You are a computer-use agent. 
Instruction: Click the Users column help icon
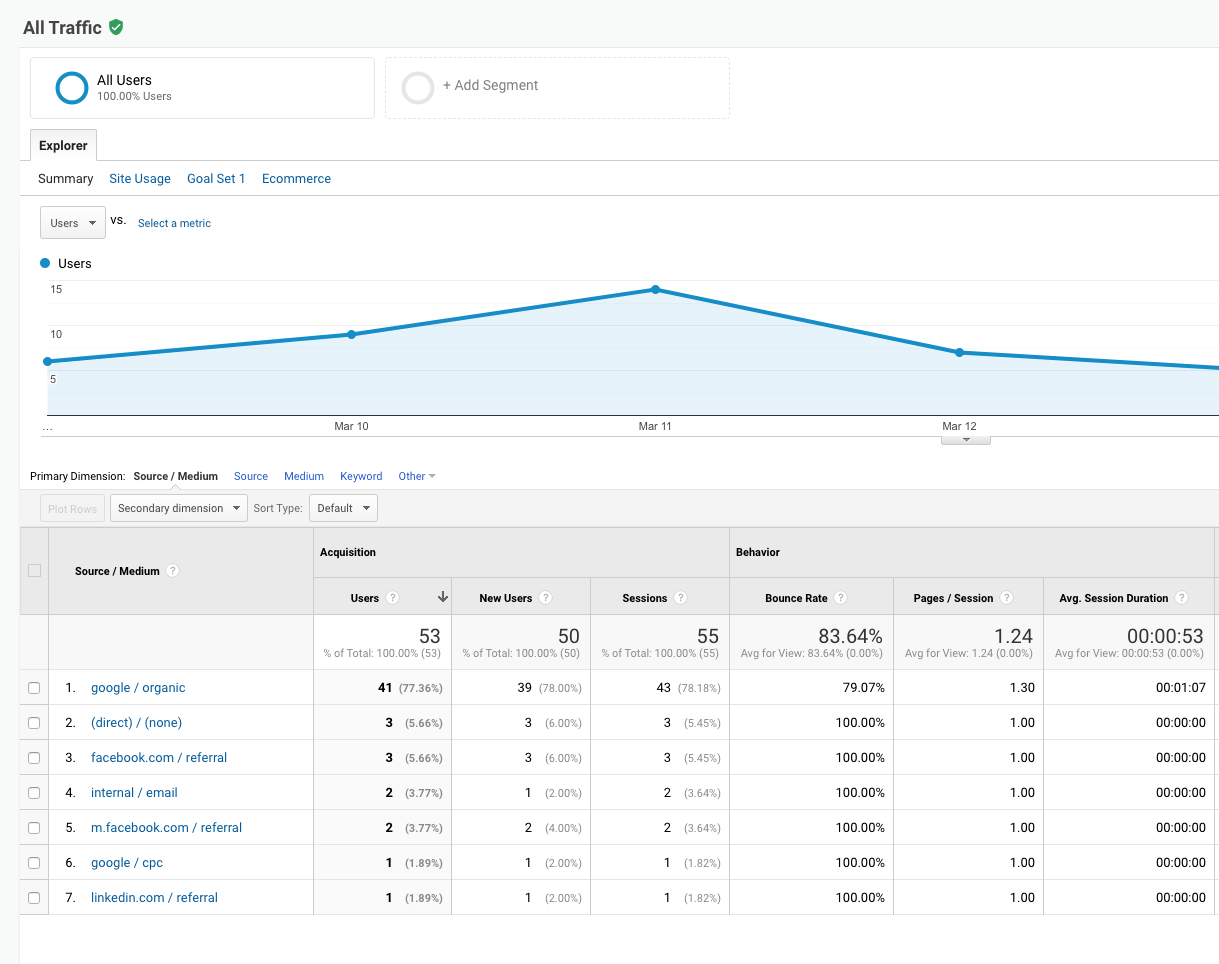[393, 597]
